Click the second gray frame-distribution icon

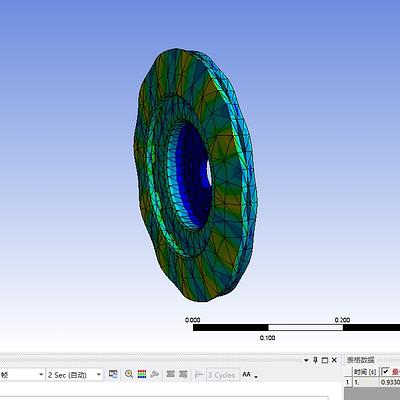(x=183, y=374)
